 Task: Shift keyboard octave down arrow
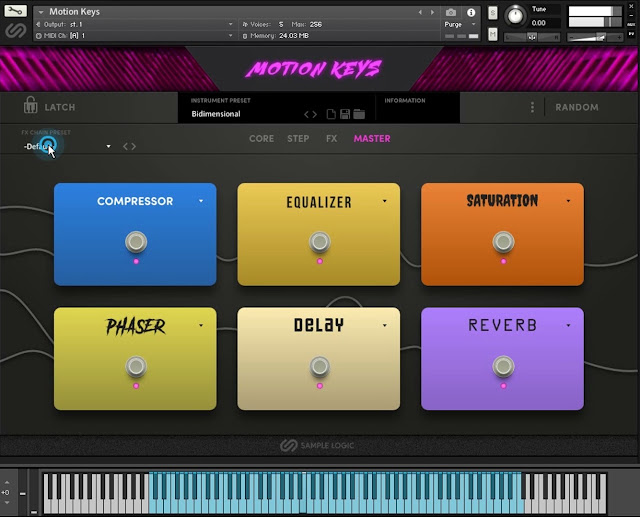click(x=7, y=502)
